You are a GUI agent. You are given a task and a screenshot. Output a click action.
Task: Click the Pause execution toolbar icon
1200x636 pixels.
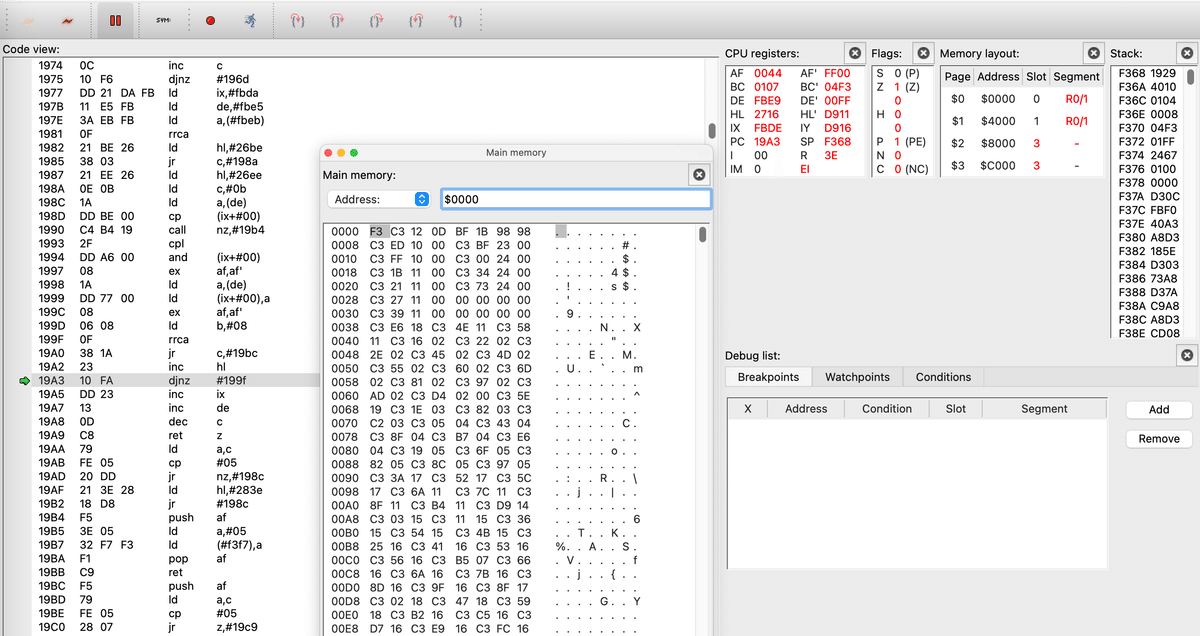(115, 21)
